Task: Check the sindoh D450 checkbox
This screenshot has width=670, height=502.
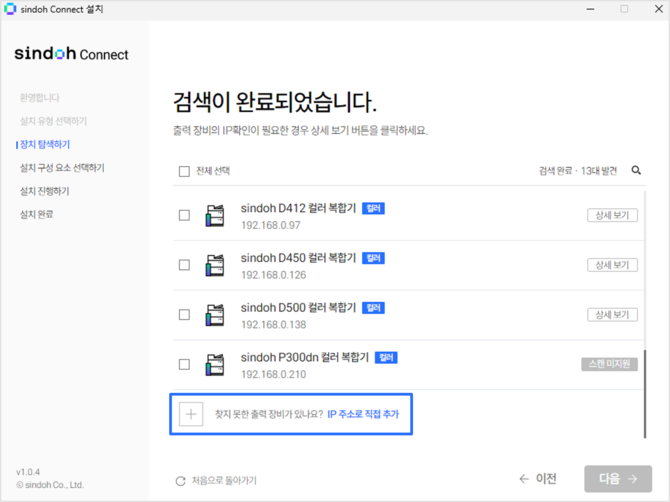Action: point(184,265)
